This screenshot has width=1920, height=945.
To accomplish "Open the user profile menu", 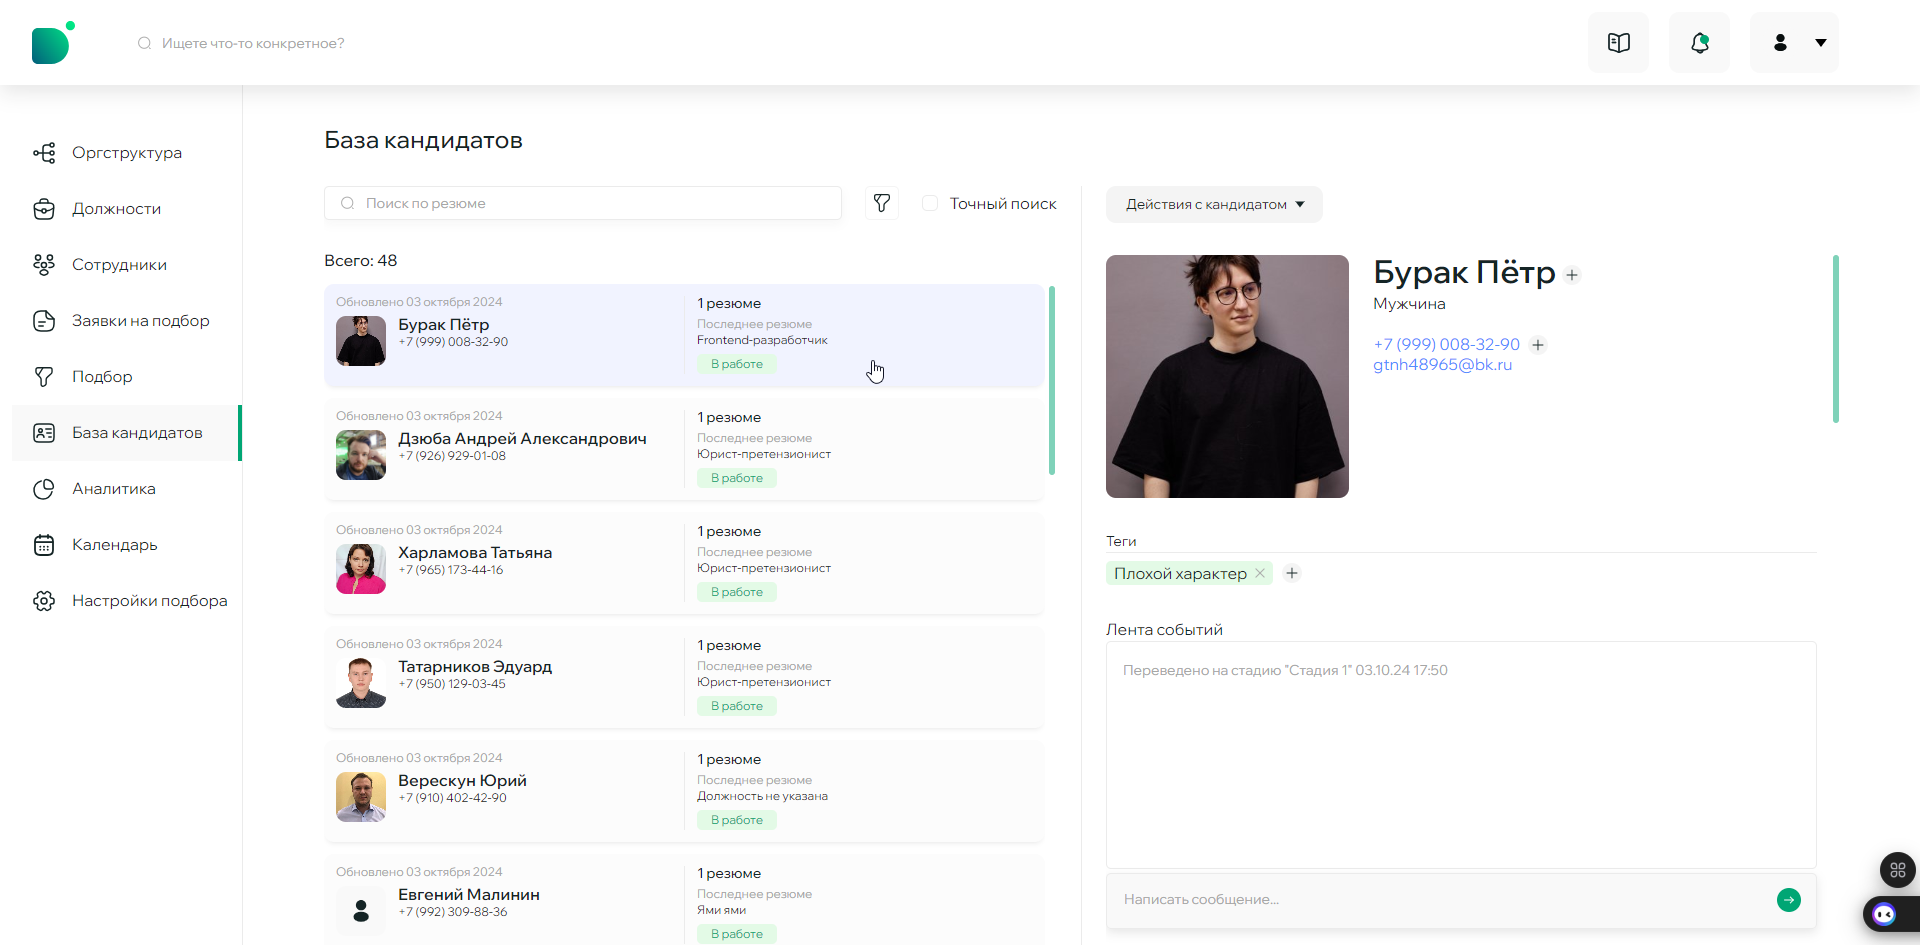I will (1794, 43).
